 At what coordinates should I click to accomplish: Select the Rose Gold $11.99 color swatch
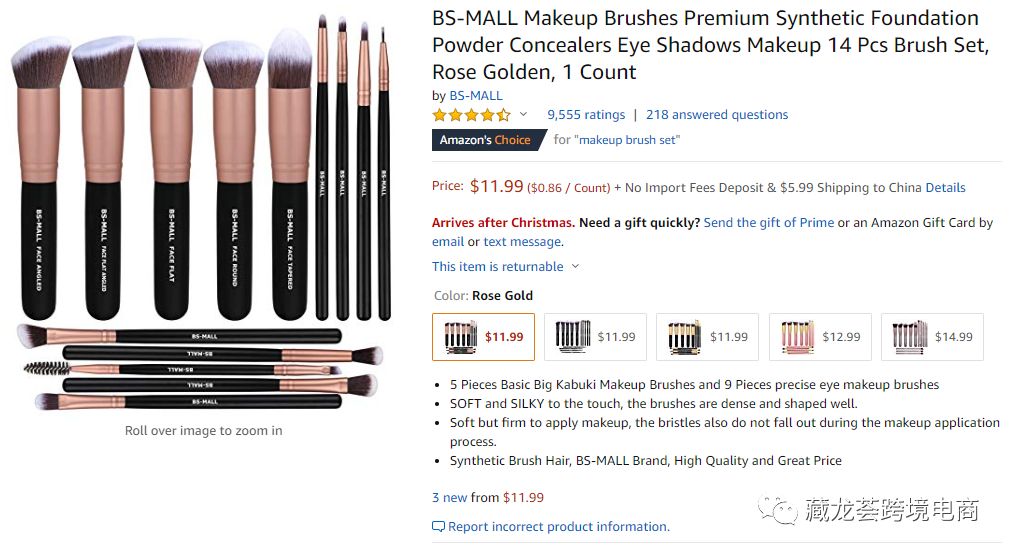[483, 337]
